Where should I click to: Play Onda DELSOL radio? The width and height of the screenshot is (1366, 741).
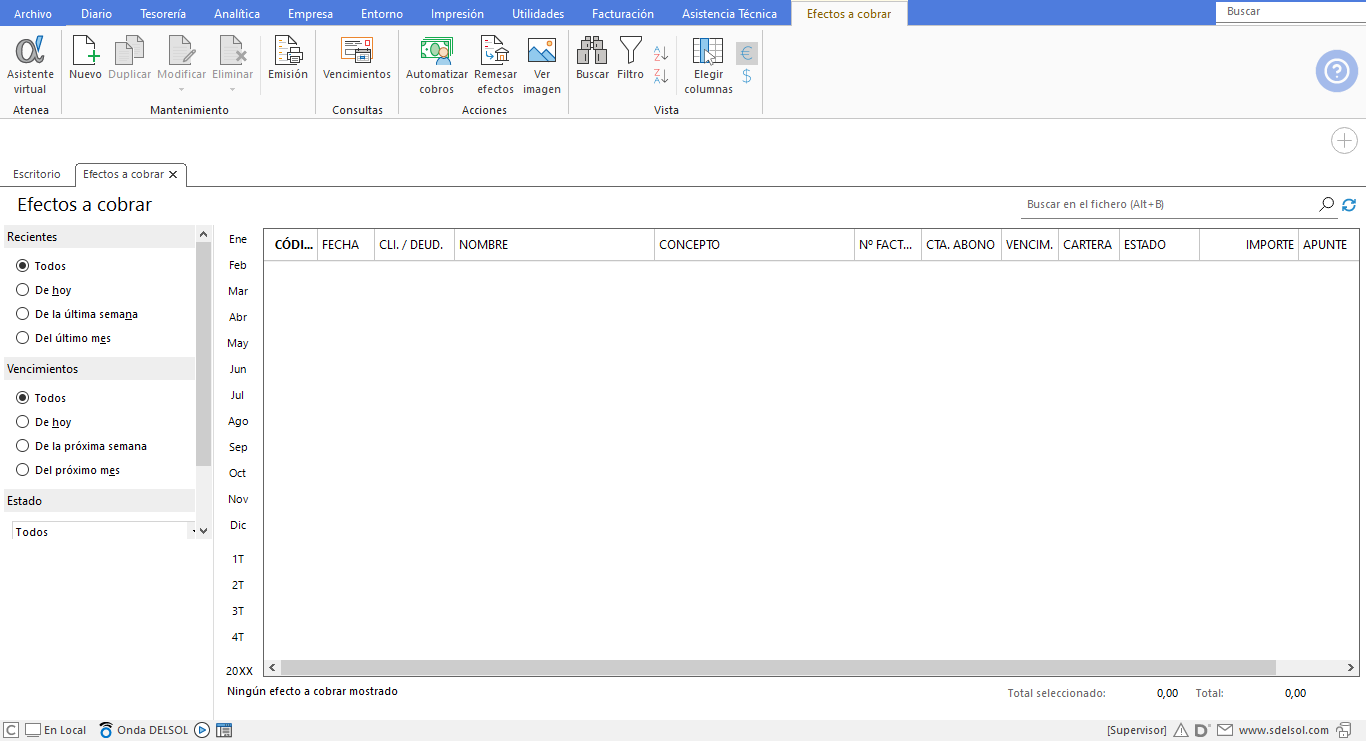pos(202,730)
